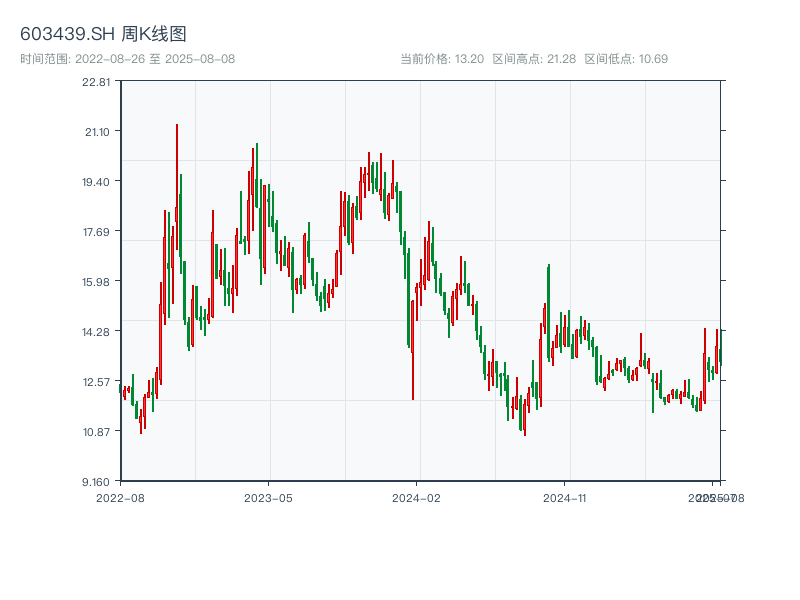Click the chart title 603439.SH 周K线图

(103, 34)
